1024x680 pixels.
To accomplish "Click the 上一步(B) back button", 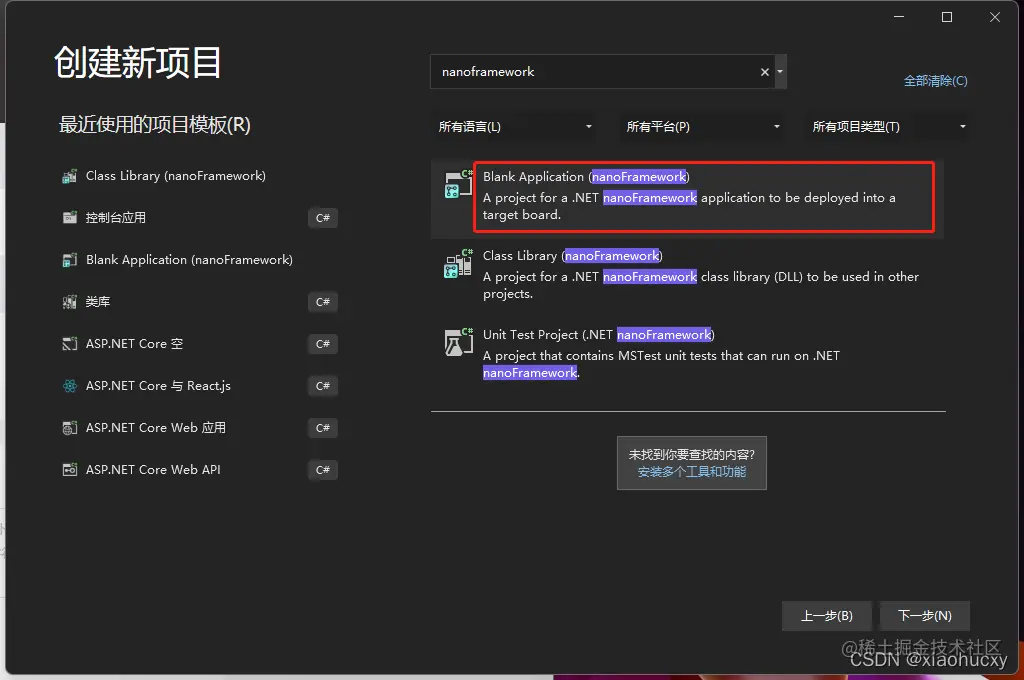I will [826, 616].
